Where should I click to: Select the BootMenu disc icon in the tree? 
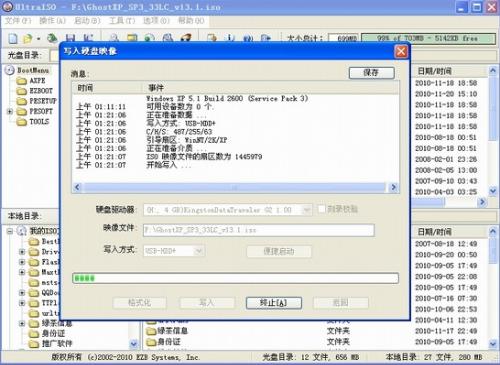pos(10,70)
